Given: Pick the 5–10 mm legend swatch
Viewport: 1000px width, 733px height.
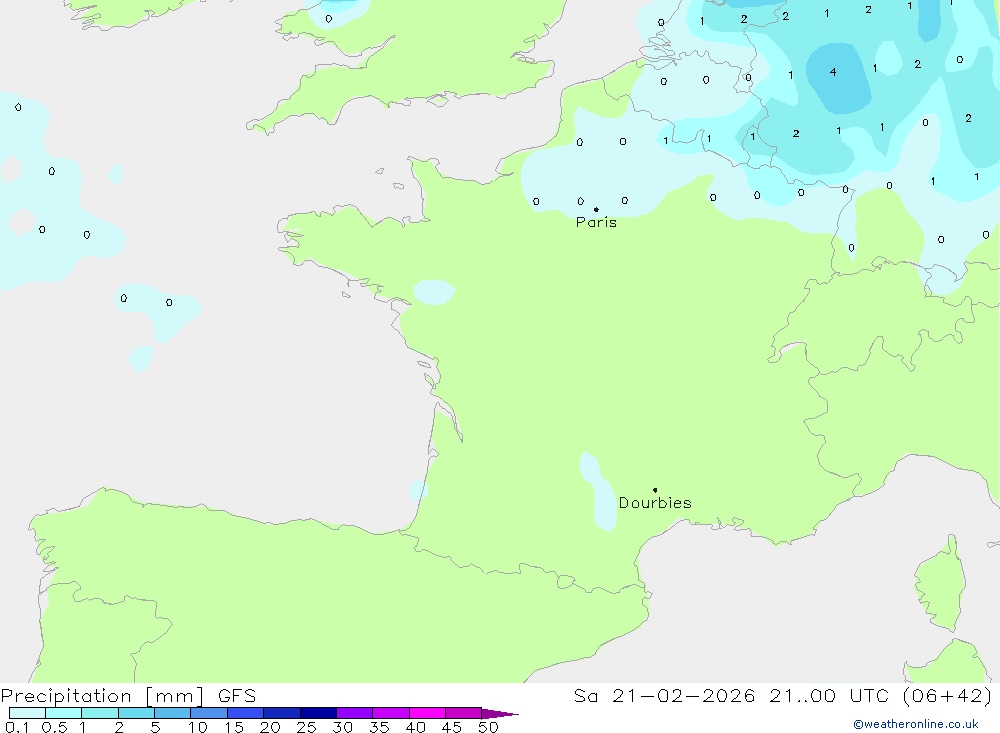Looking at the screenshot, I should [x=173, y=713].
